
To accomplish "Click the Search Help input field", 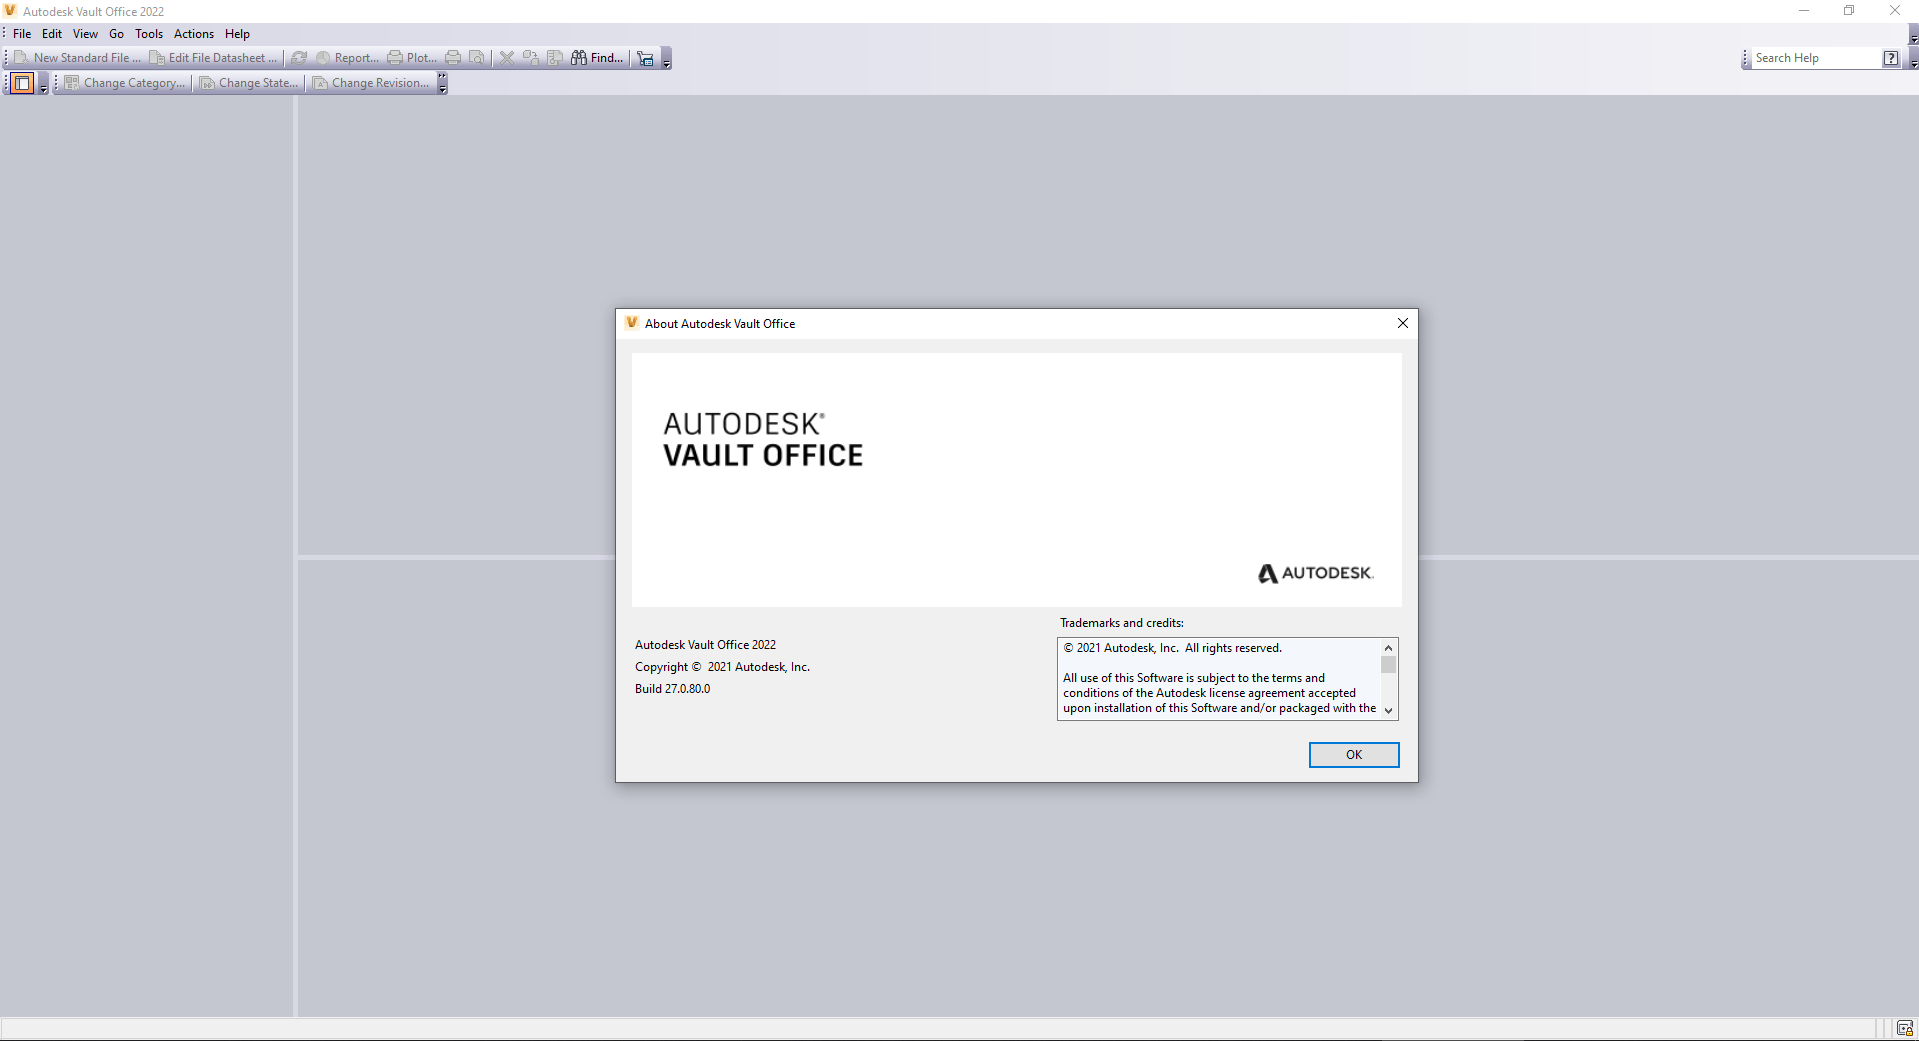I will coord(1816,58).
